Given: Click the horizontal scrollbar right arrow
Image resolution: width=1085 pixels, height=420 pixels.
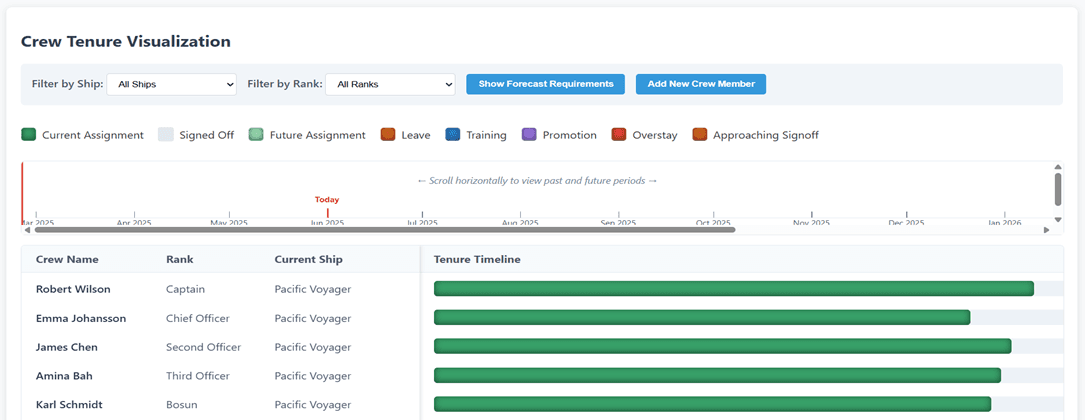Looking at the screenshot, I should tap(1046, 230).
